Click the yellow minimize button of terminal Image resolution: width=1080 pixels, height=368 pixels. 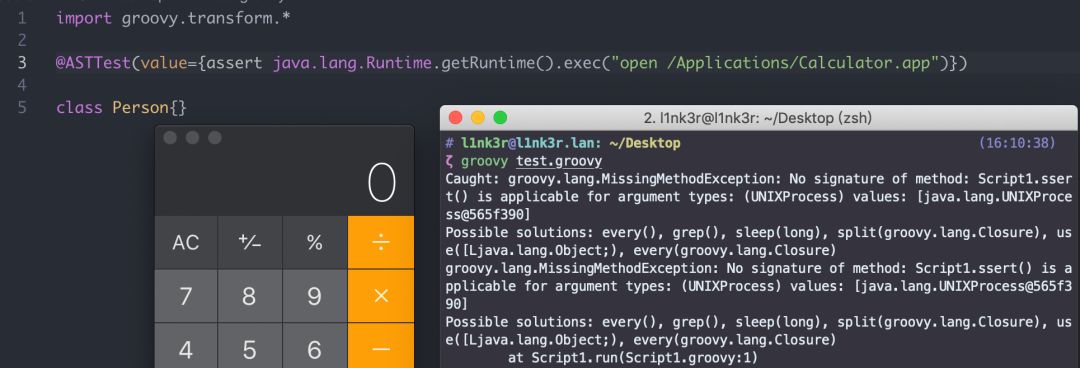click(x=477, y=118)
